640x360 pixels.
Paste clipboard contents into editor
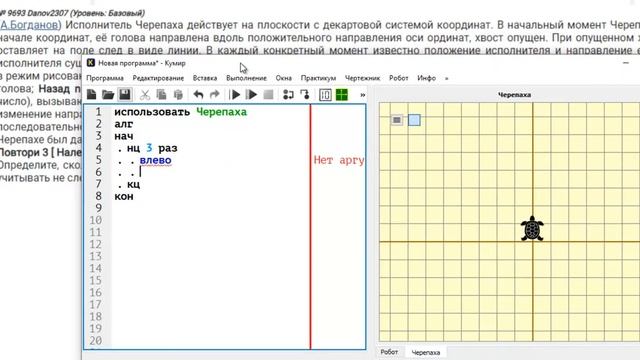(x=178, y=95)
